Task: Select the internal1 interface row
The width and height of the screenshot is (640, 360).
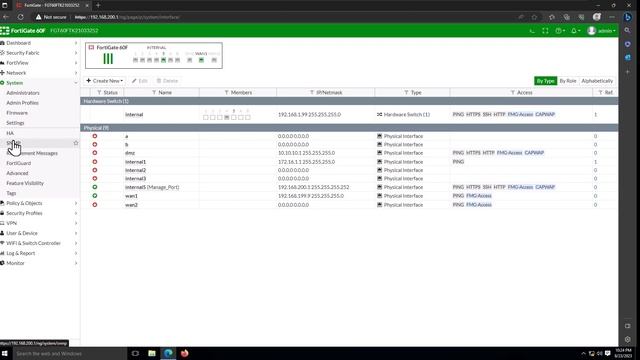Action: point(349,162)
